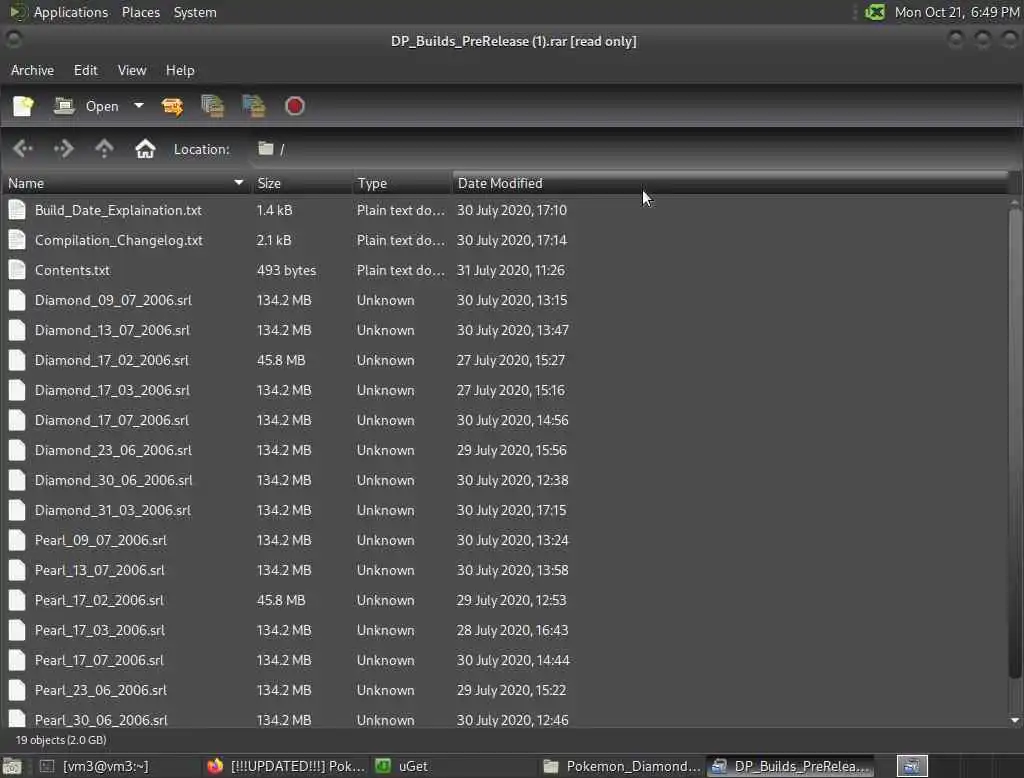Click the 493 bytes size cell
This screenshot has width=1024, height=778.
[x=286, y=270]
